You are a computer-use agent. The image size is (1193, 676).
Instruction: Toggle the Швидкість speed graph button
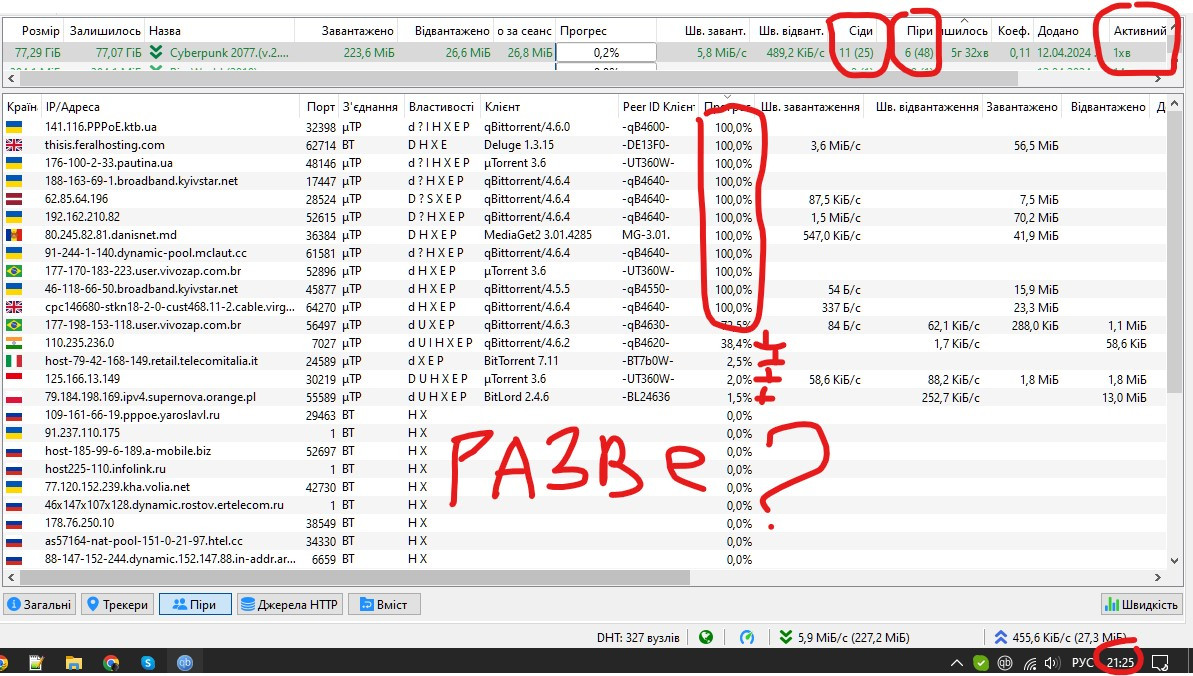pos(1140,604)
